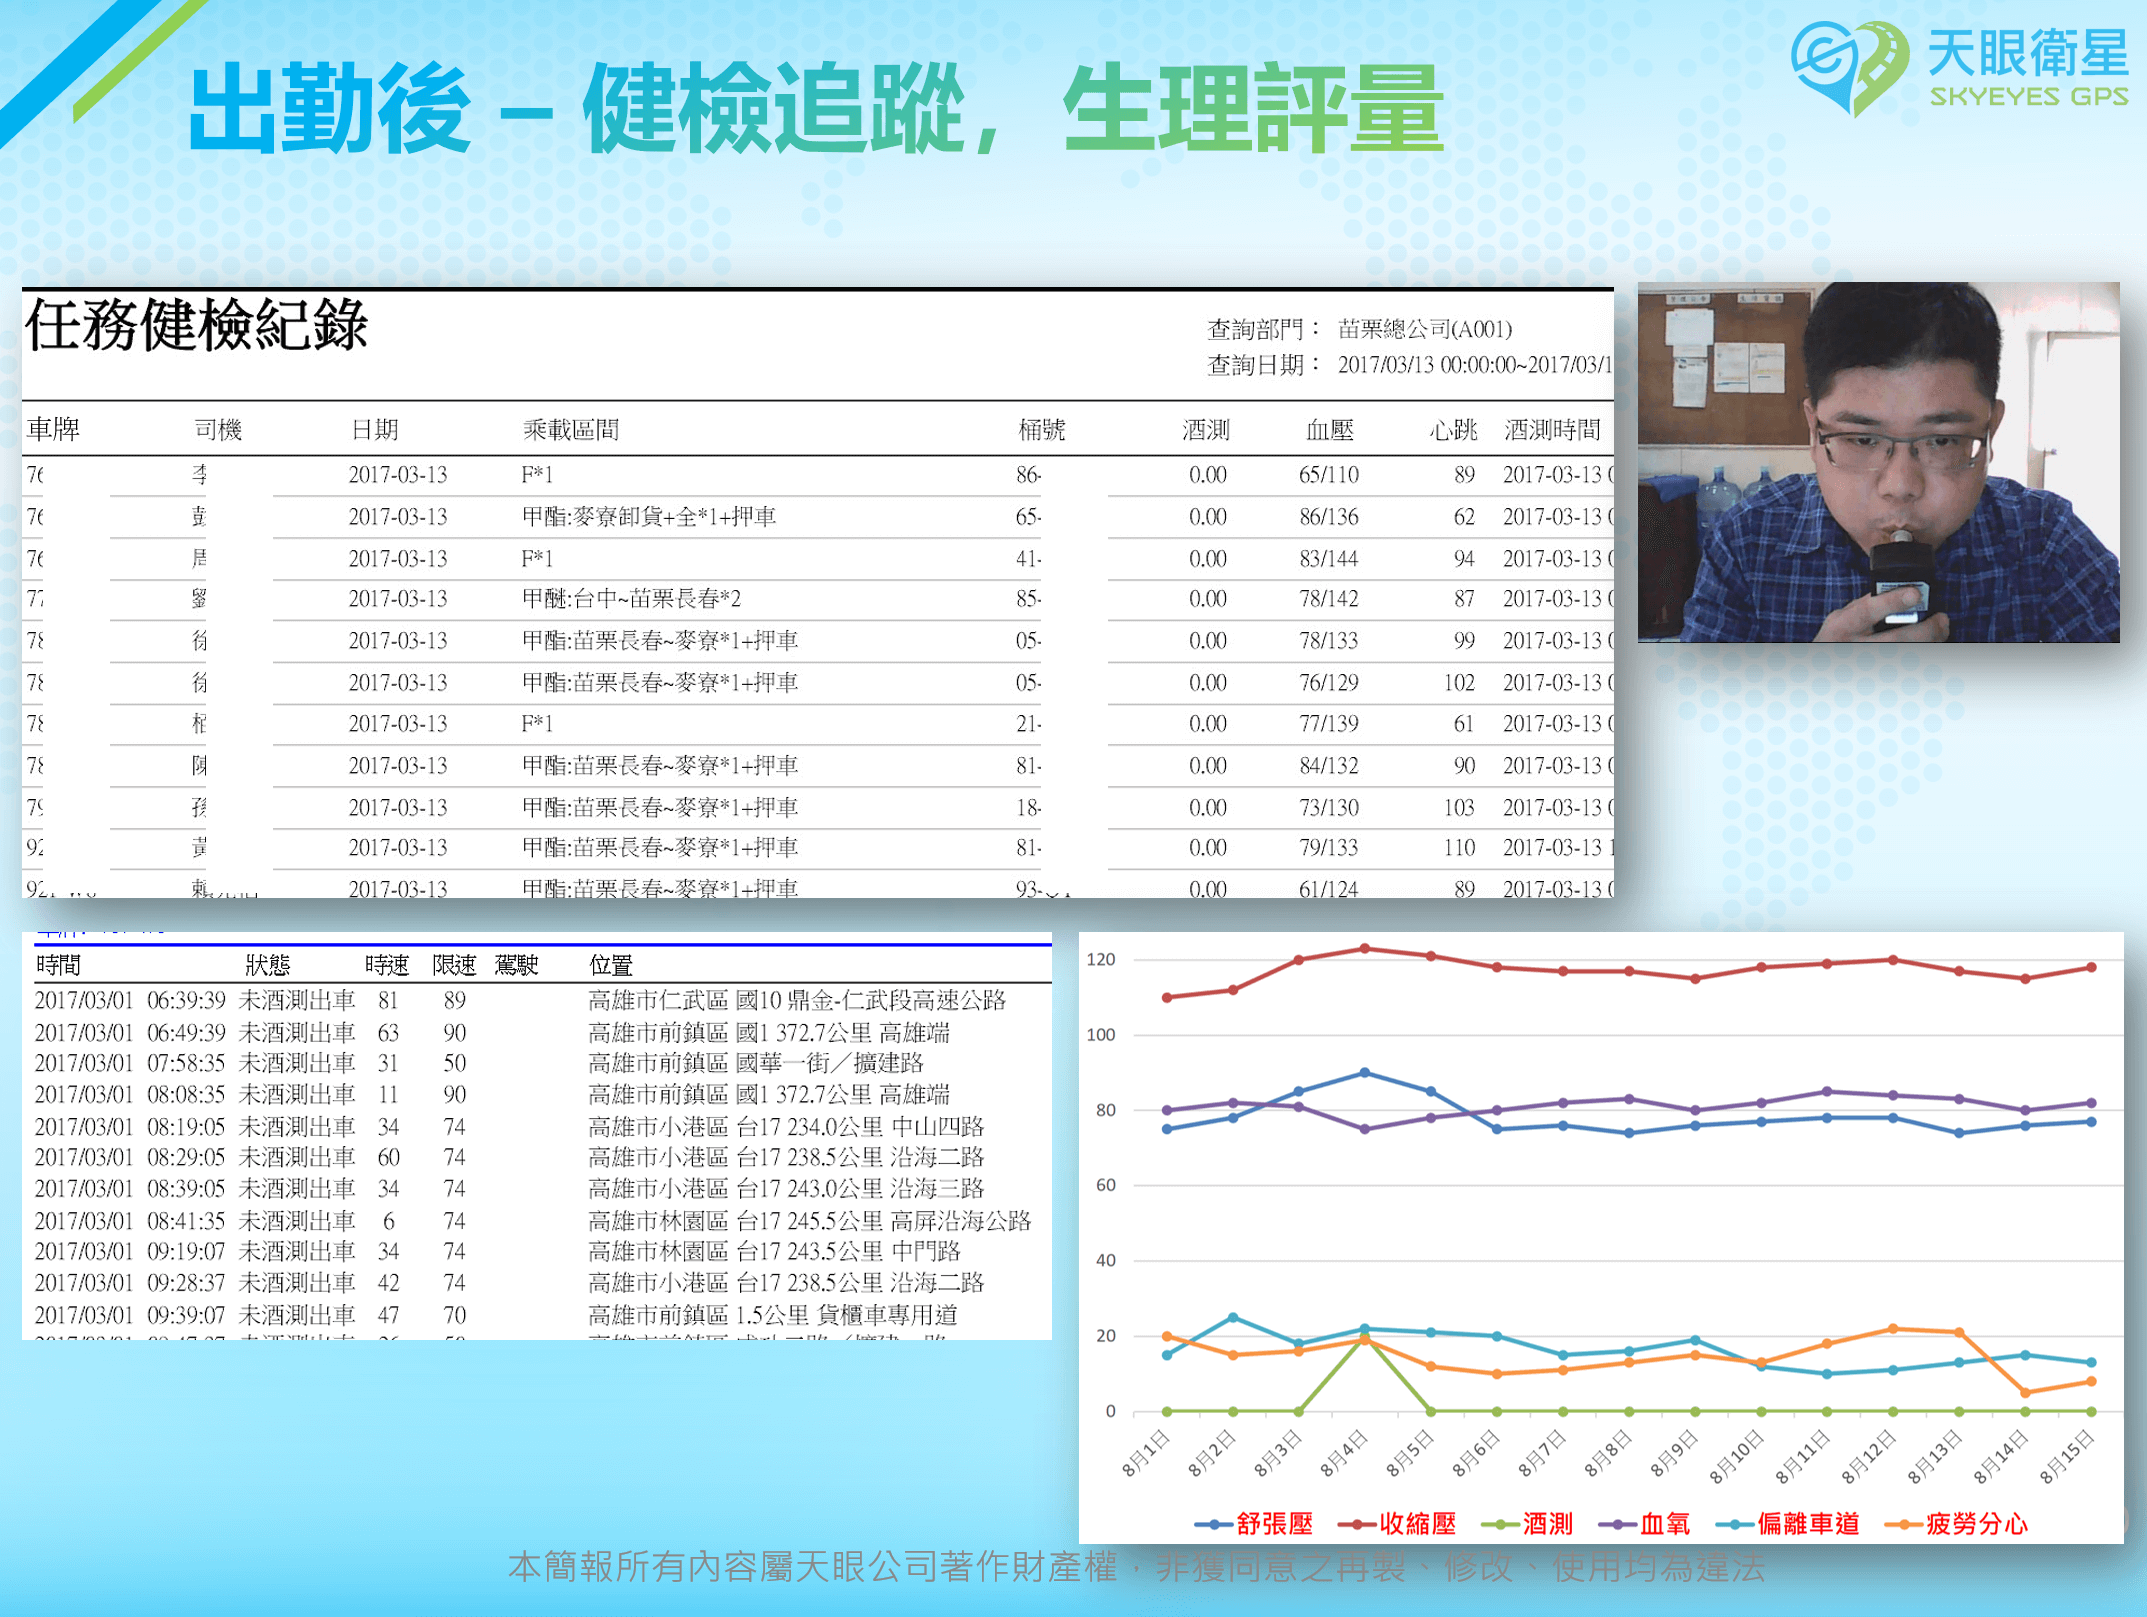Screen dimensions: 2147x1617
Task: Click the 任務健檢紀錄 report title
Action: tap(197, 326)
